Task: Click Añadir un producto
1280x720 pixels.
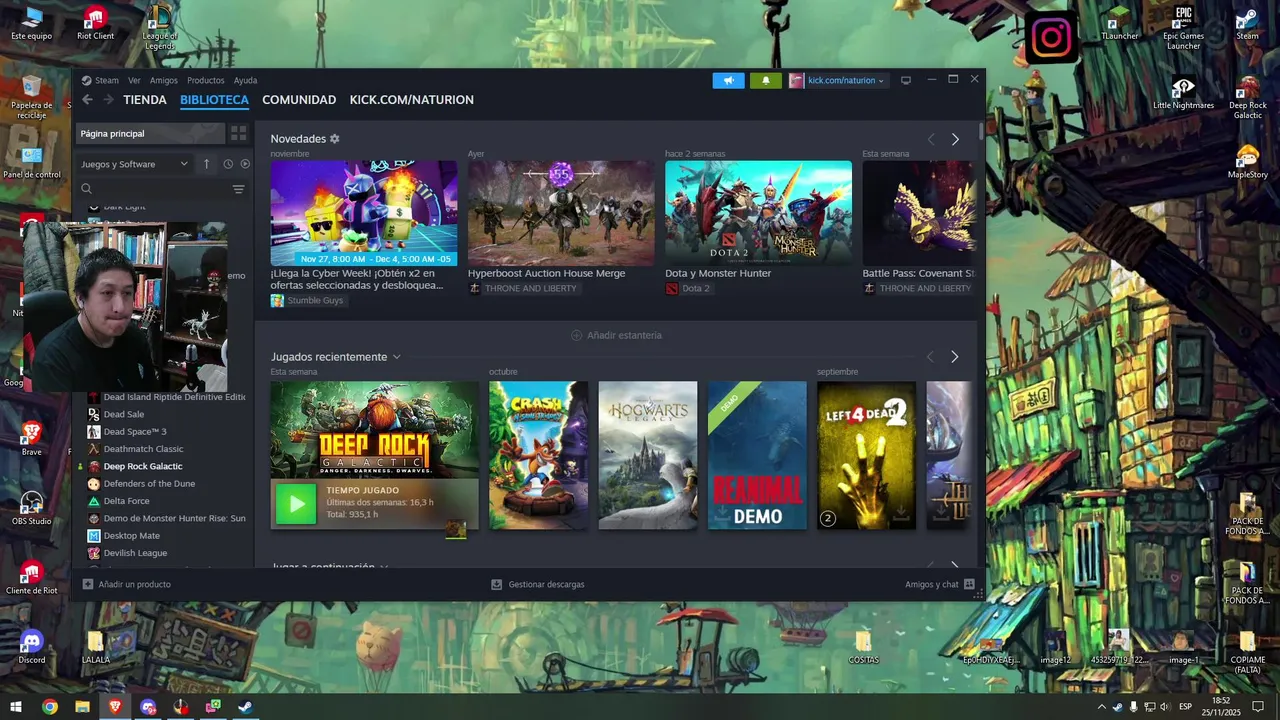Action: [x=127, y=584]
